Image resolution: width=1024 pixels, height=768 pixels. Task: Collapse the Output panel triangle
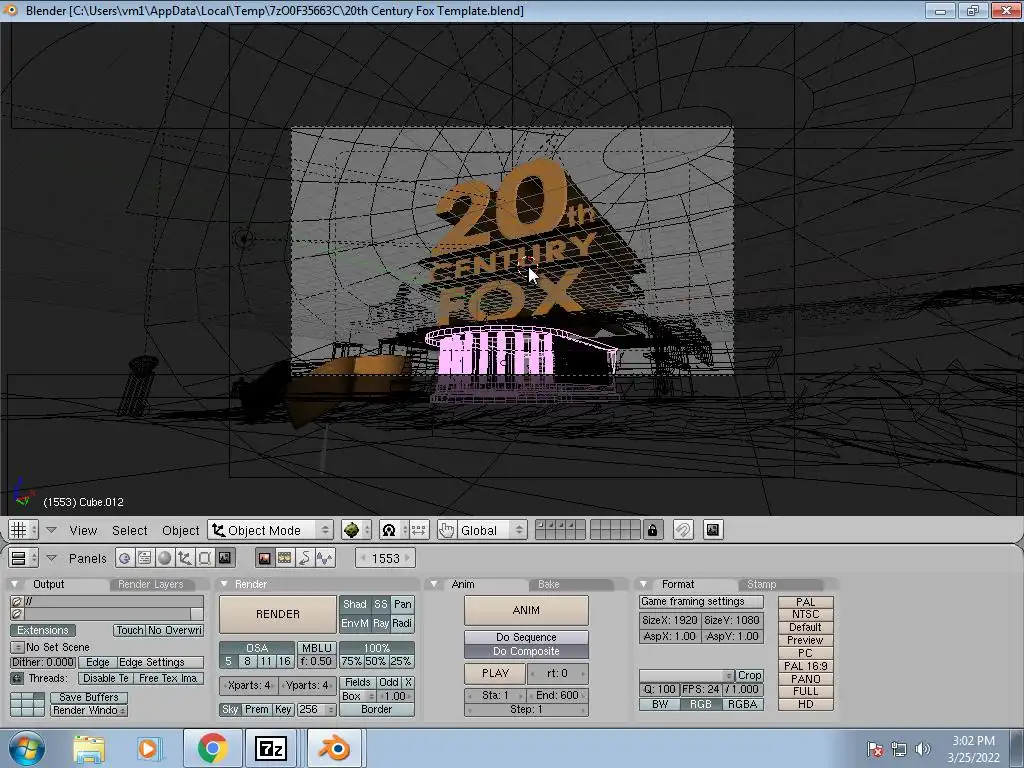[x=15, y=584]
